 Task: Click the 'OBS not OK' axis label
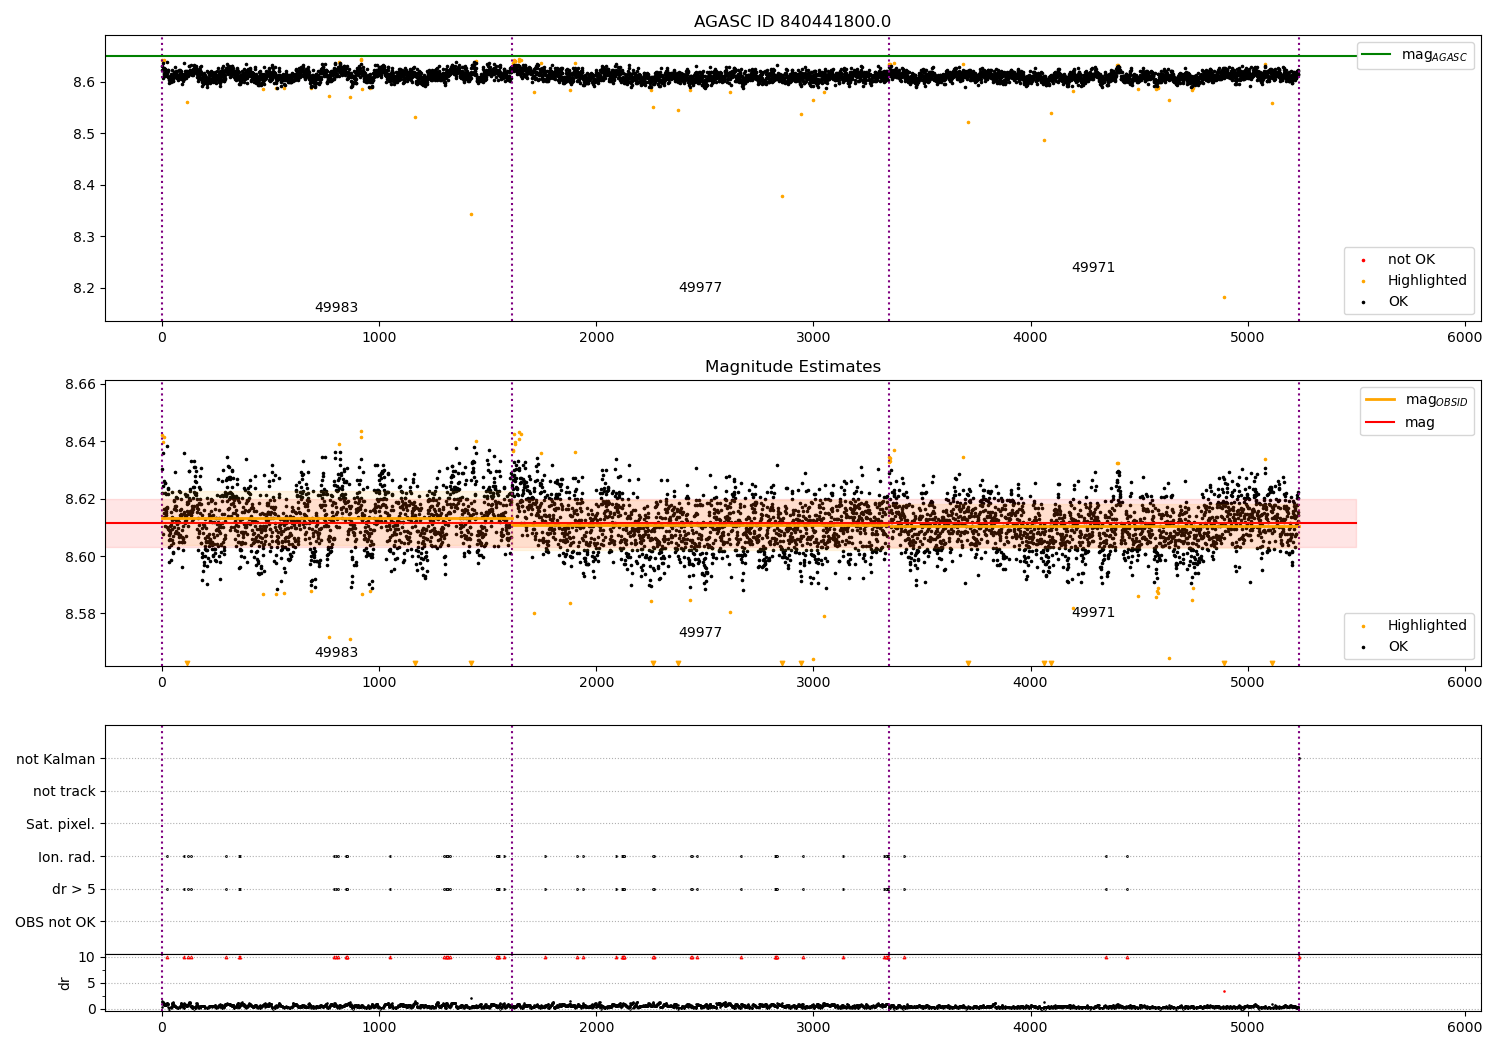click(x=56, y=922)
